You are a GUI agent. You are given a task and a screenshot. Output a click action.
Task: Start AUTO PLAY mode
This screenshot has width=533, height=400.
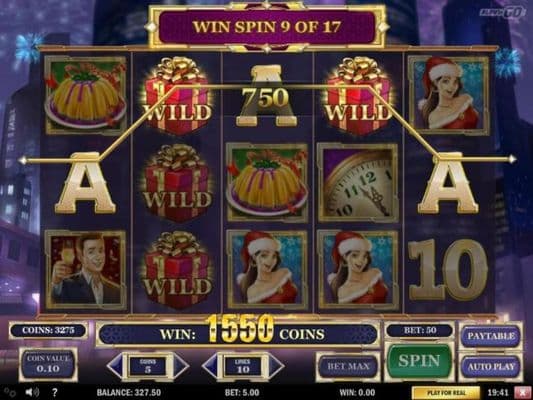coord(491,367)
